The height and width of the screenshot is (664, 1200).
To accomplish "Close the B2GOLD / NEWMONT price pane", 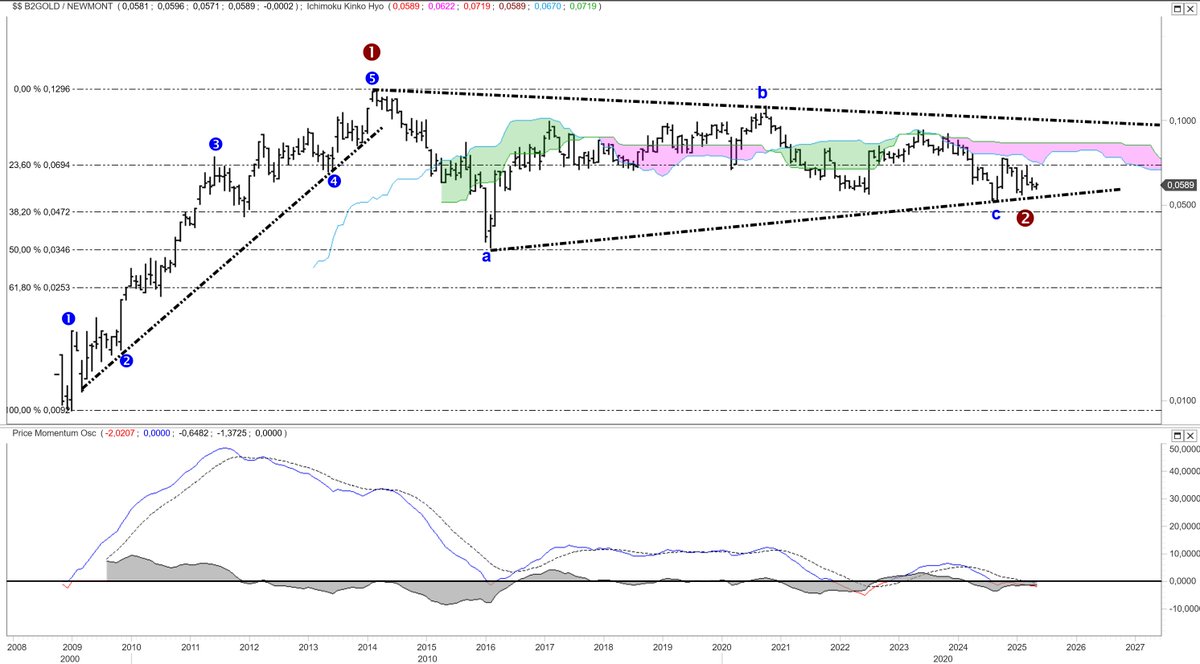I will pyautogui.click(x=1190, y=7).
